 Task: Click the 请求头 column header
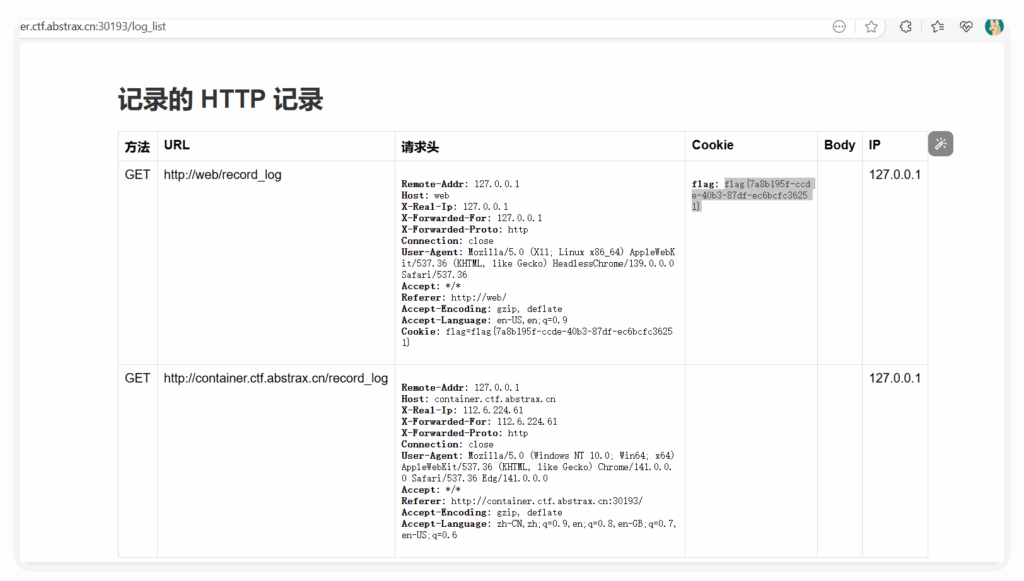(x=420, y=146)
